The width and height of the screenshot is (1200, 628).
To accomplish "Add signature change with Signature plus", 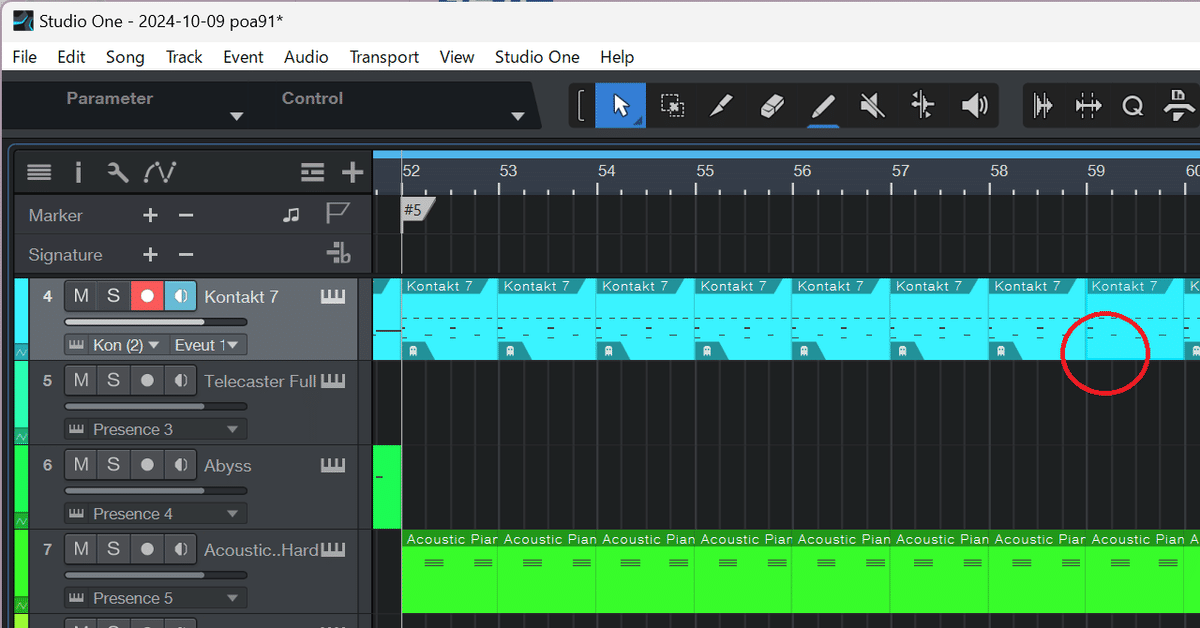I will (x=150, y=255).
